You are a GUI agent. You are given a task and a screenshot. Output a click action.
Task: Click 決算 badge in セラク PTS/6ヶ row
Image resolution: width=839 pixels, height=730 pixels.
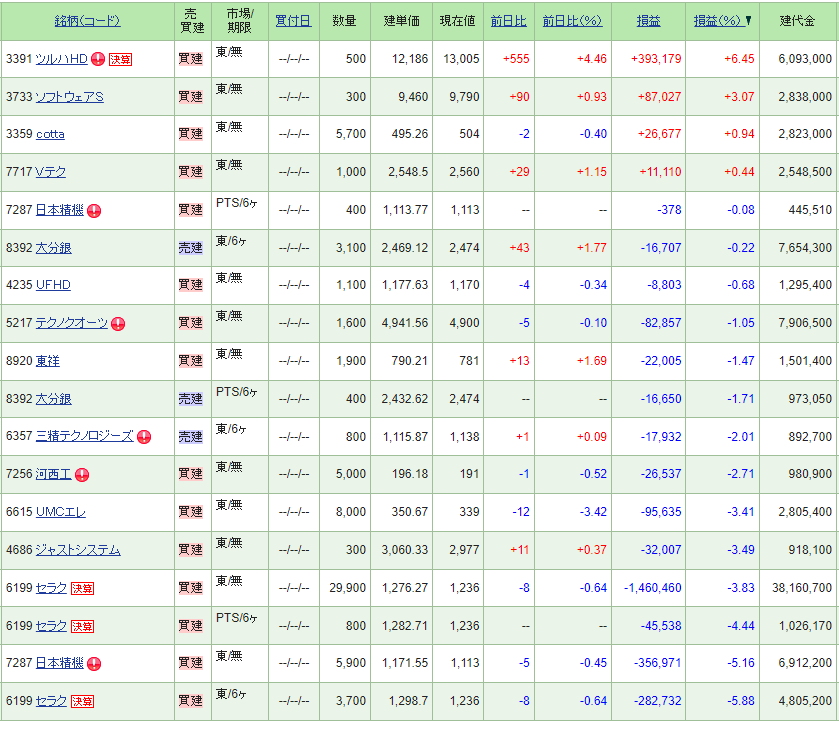pos(82,626)
